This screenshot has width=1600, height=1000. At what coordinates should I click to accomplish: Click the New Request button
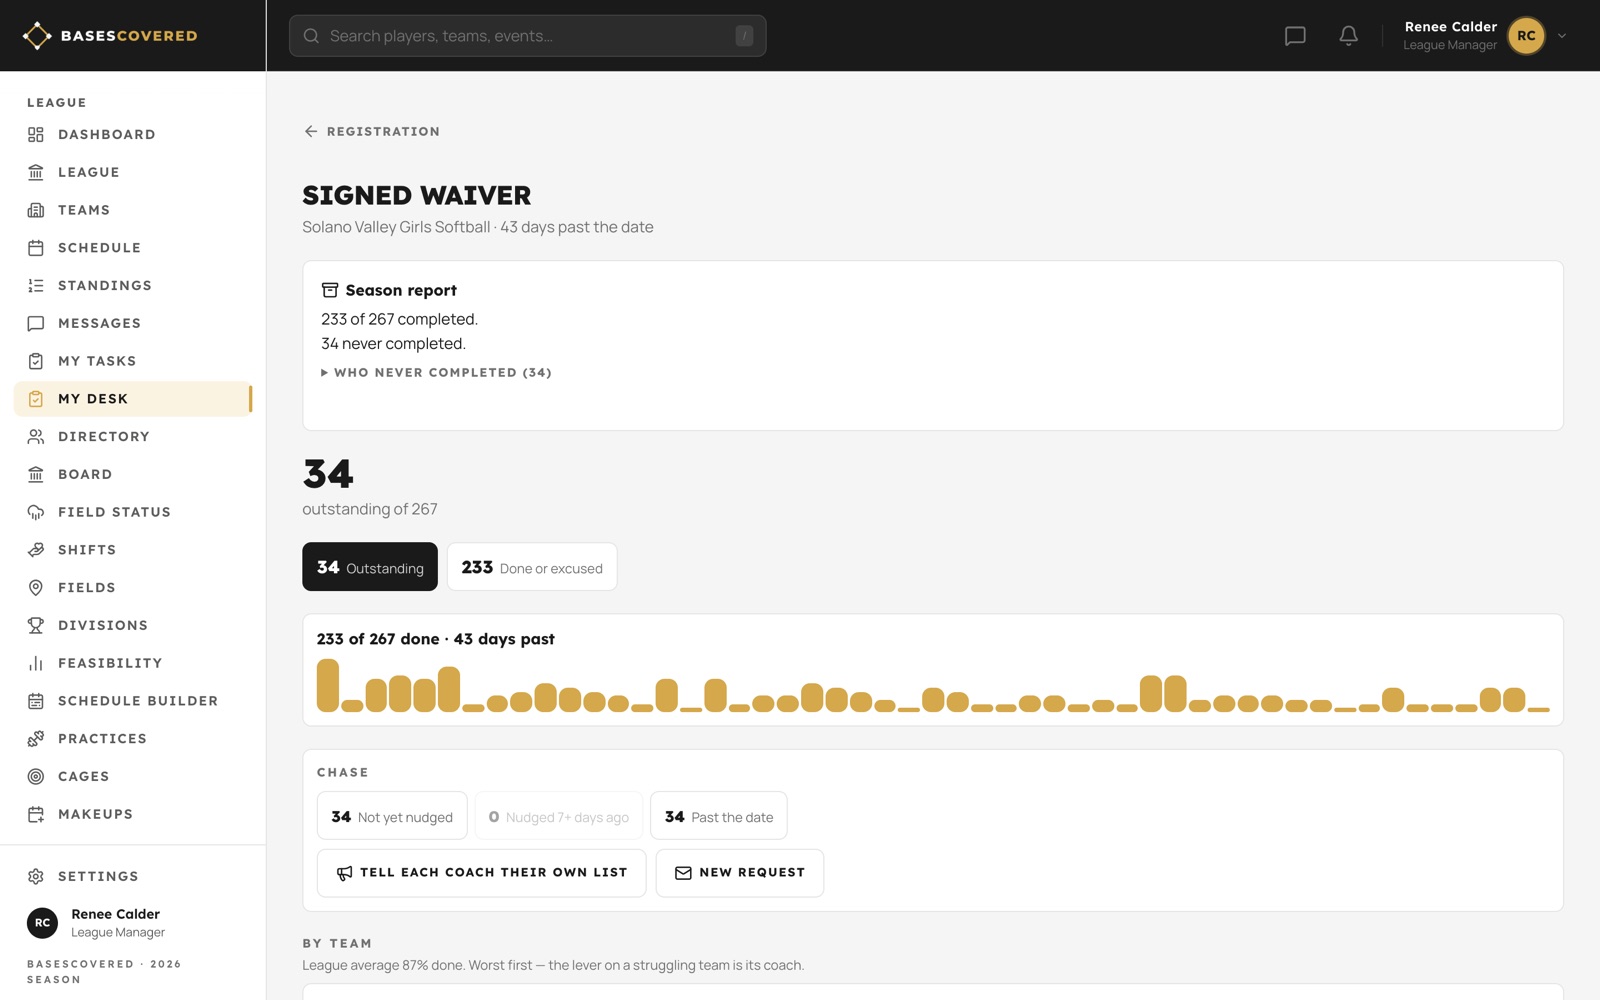click(740, 873)
